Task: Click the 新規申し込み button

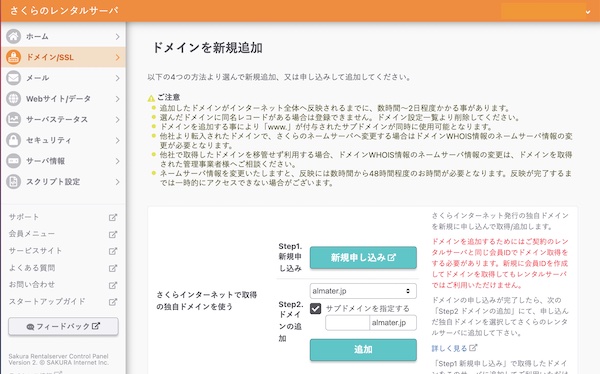Action: 363,258
